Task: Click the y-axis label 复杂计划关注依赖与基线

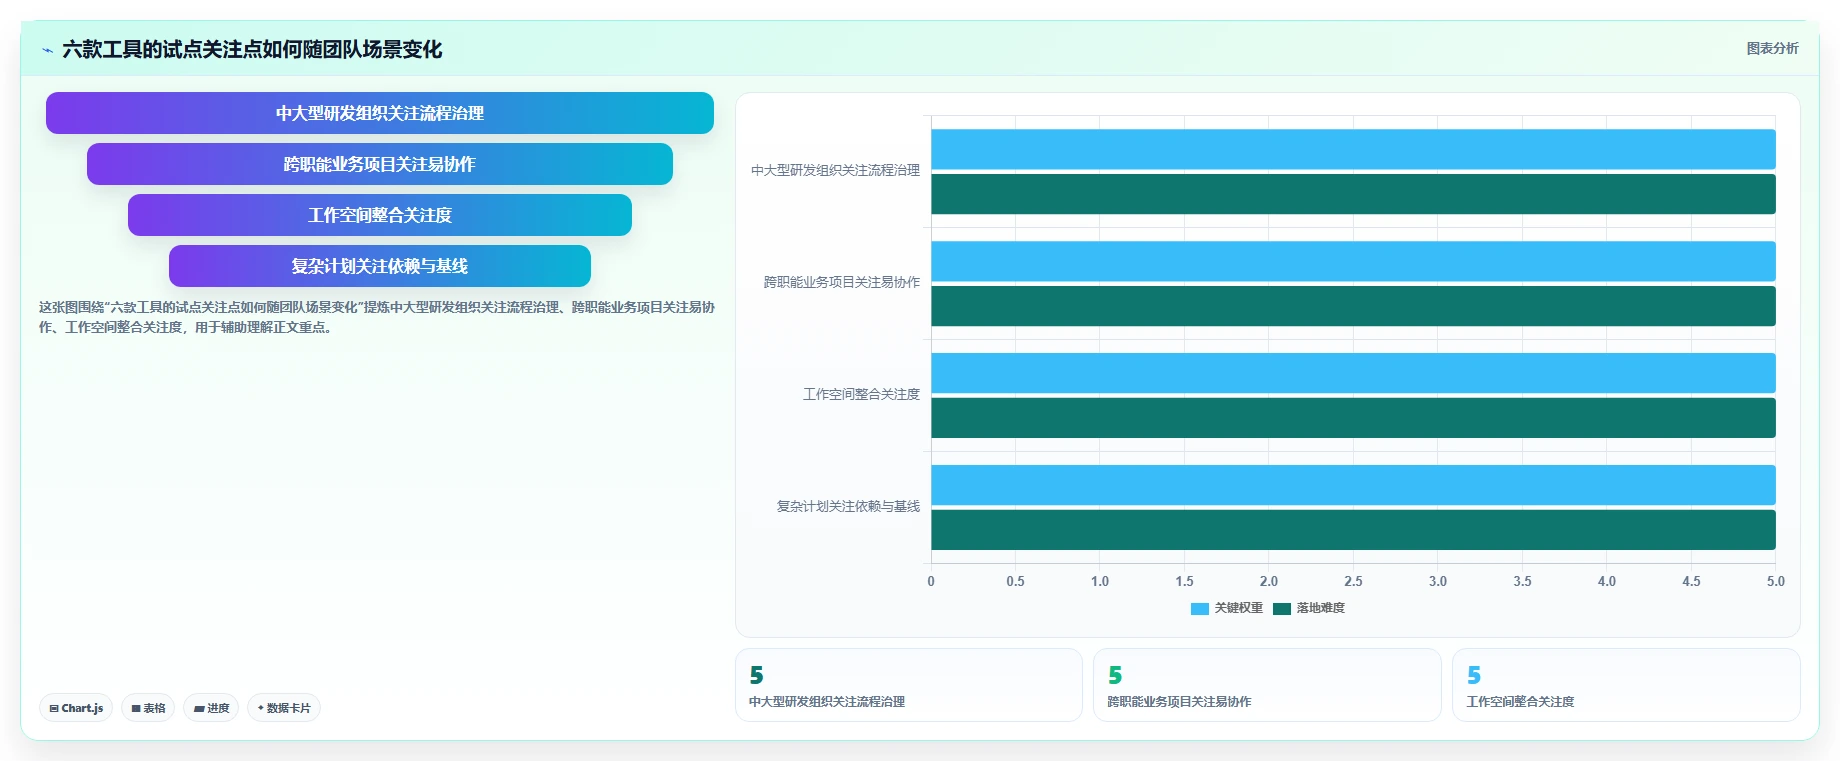Action: [x=848, y=507]
